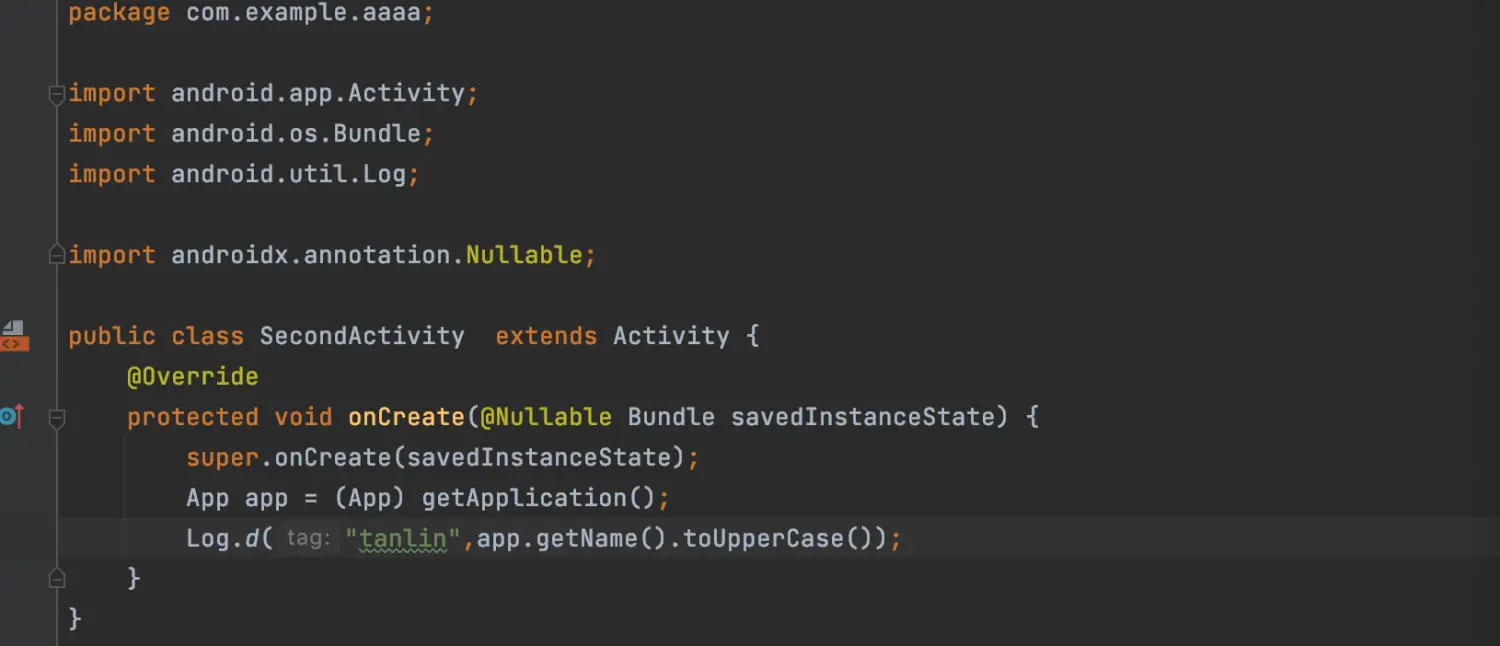The height and width of the screenshot is (646, 1500).
Task: Click the (App) cast expression
Action: click(x=370, y=498)
